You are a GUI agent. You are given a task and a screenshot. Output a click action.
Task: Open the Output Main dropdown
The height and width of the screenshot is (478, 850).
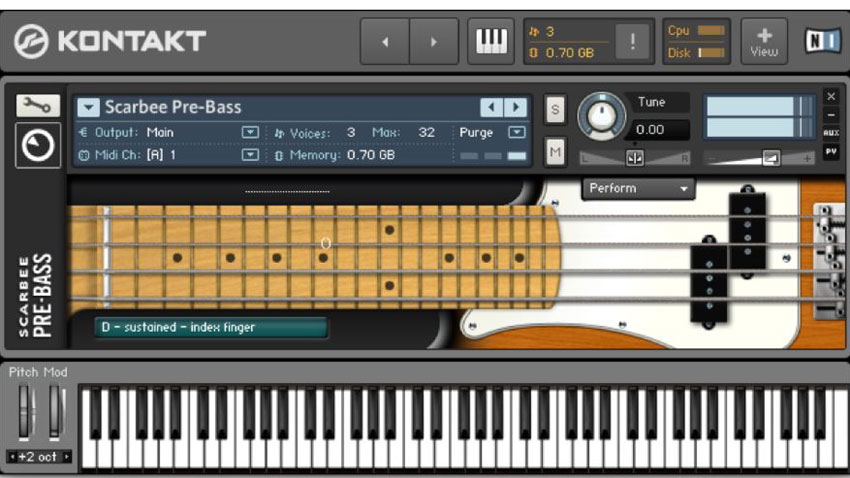250,132
